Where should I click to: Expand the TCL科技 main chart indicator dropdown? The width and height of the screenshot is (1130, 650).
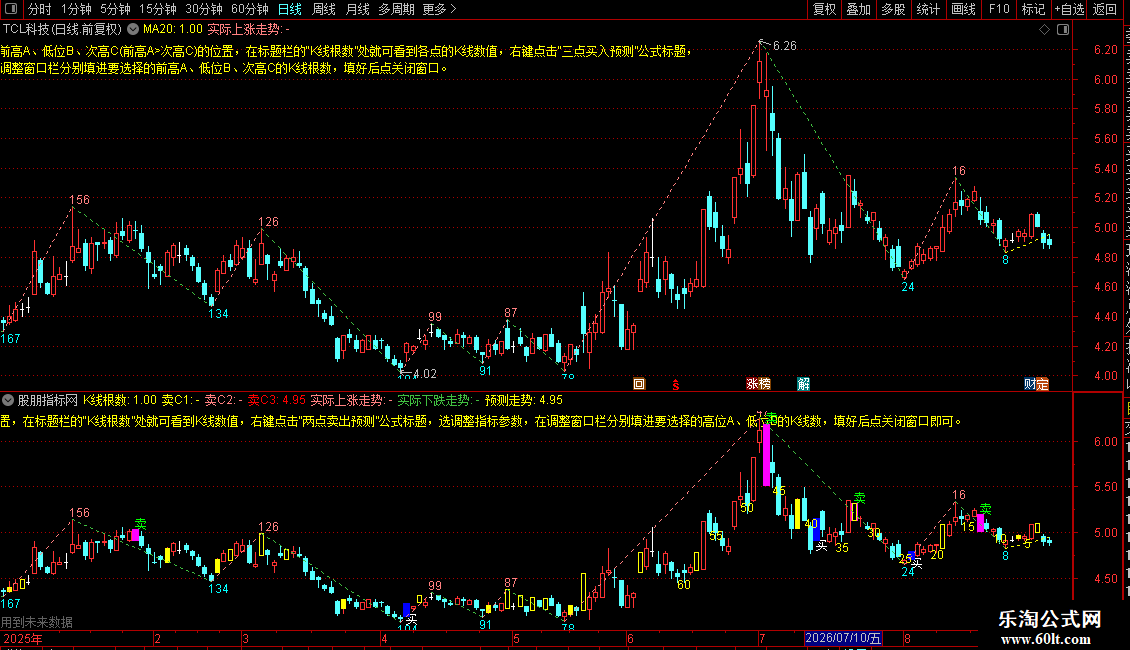[x=133, y=30]
